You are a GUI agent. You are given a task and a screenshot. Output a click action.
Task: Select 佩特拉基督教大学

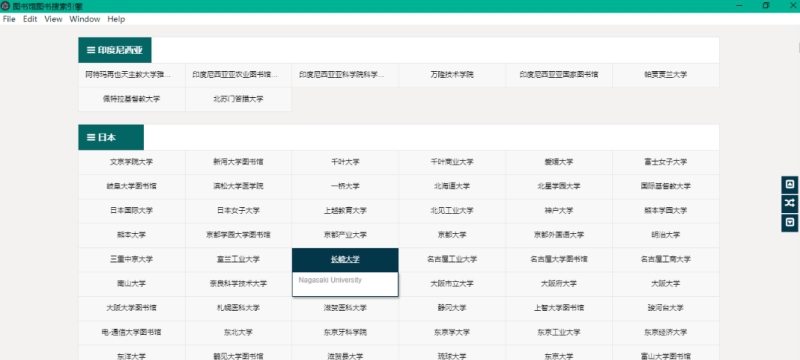click(132, 99)
